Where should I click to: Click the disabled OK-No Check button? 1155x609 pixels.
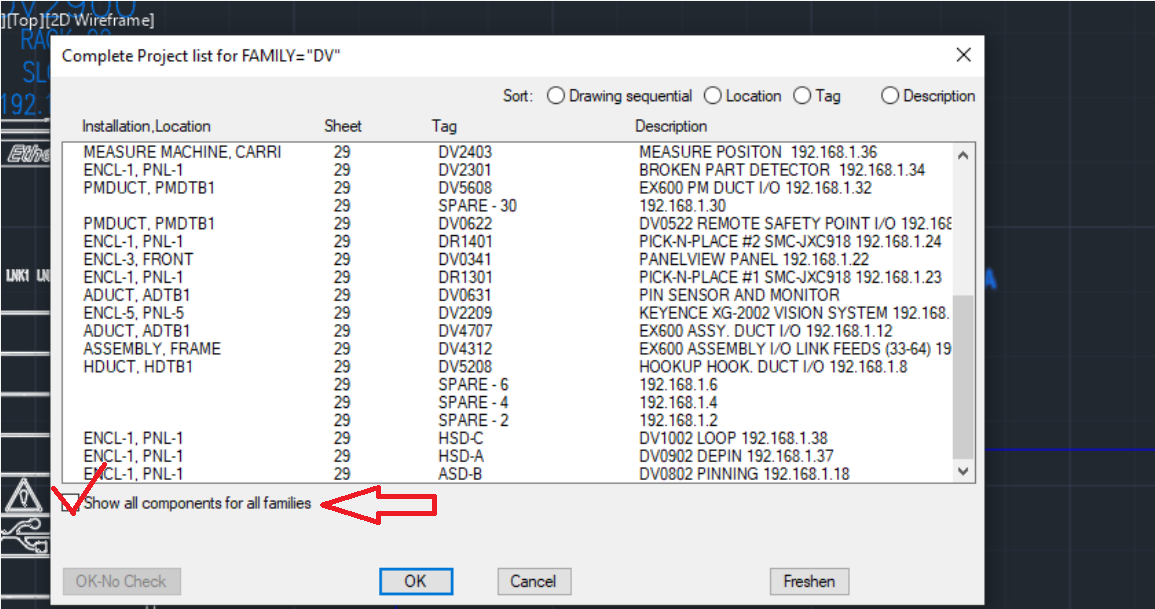120,581
